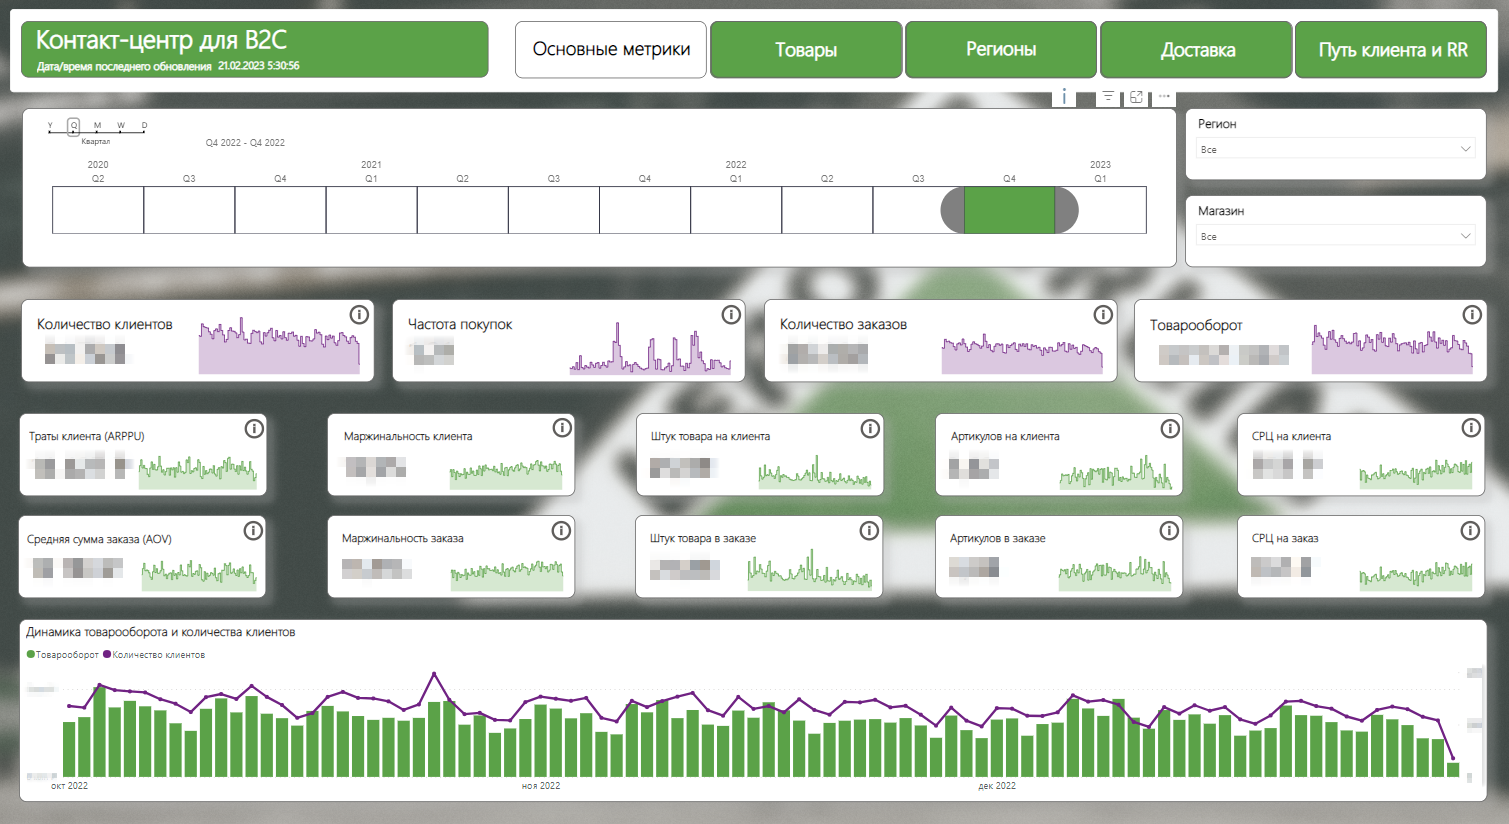Toggle Количество клиентов legend item in chart

tap(154, 655)
